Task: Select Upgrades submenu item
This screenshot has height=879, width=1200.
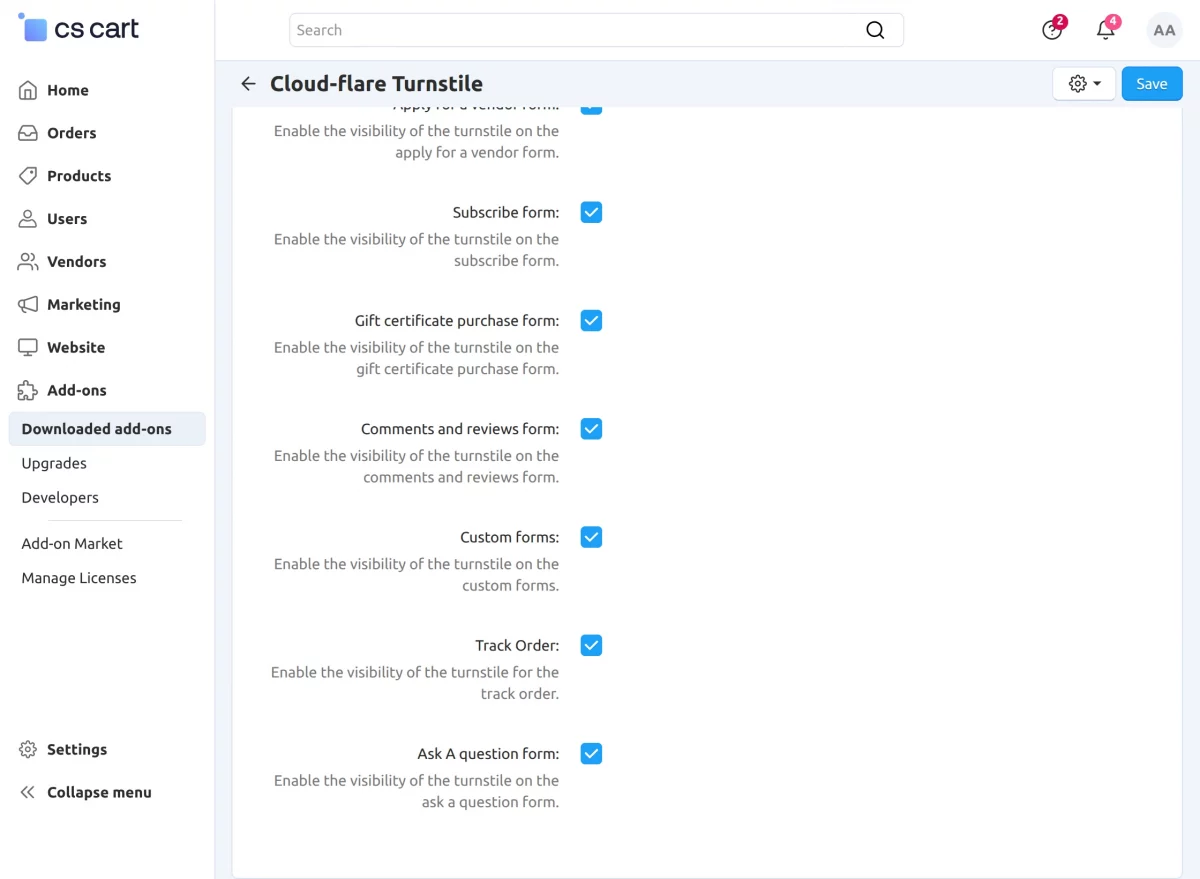Action: 54,464
